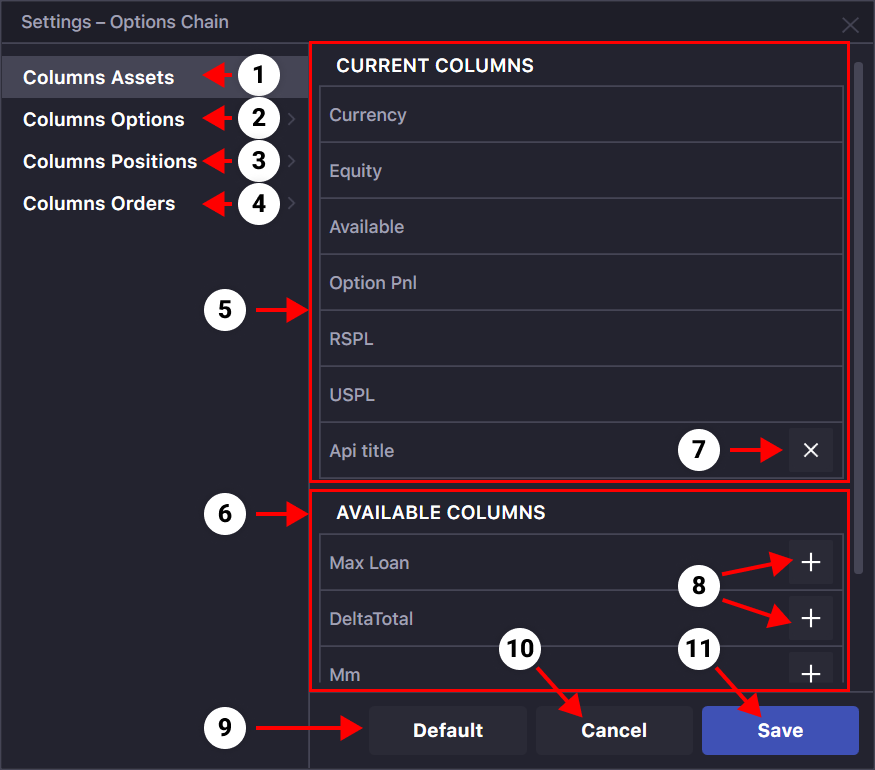Select the RSPL current column row
875x770 pixels.
(x=581, y=338)
